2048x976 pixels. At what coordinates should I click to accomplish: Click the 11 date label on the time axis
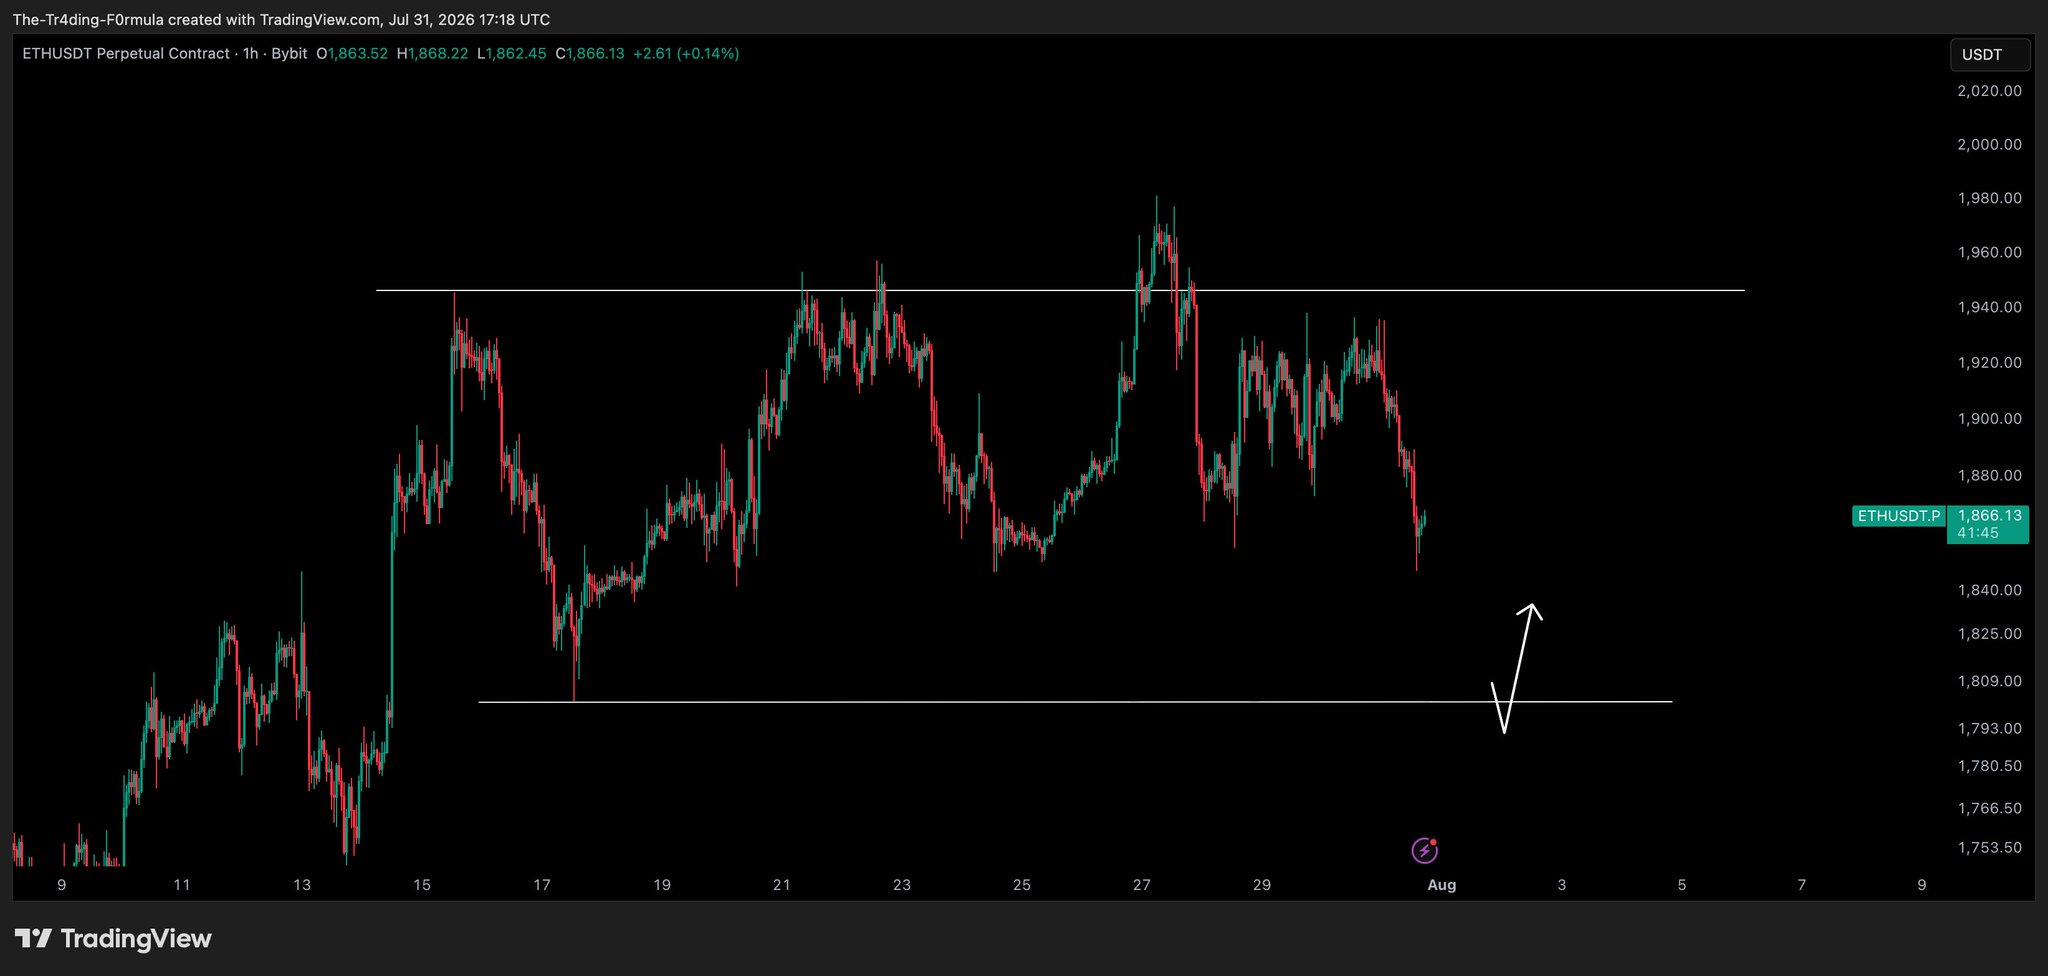[x=181, y=885]
